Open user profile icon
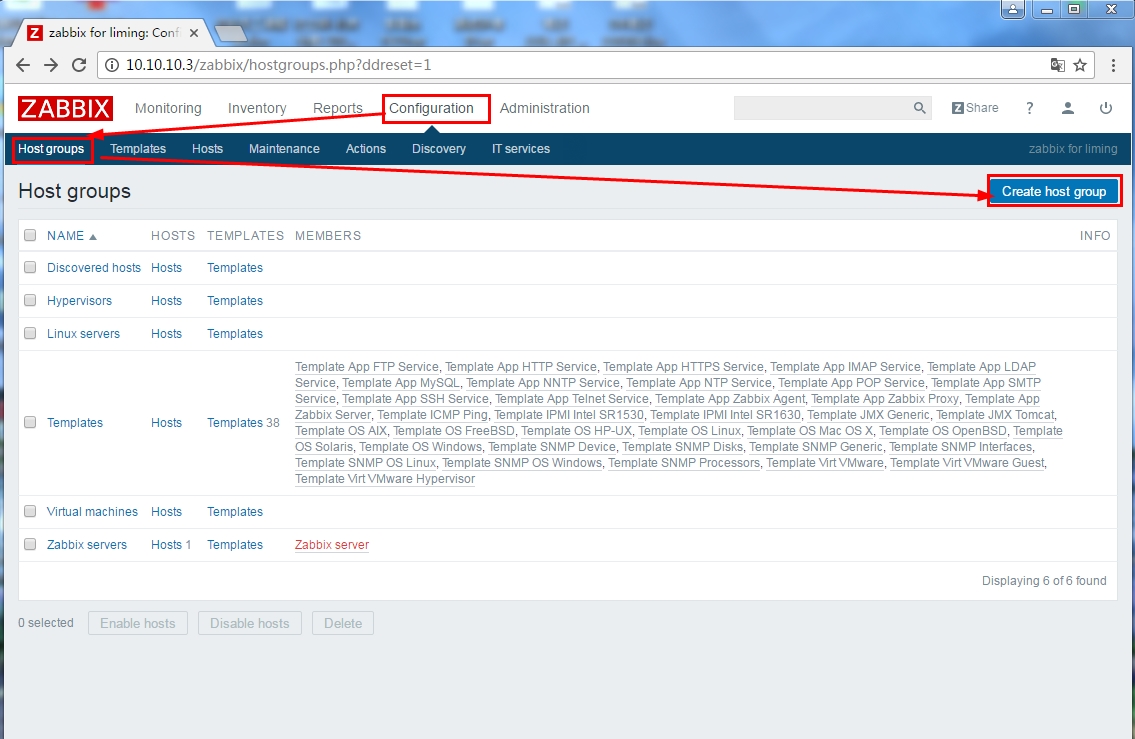Viewport: 1135px width, 739px height. coord(1068,108)
